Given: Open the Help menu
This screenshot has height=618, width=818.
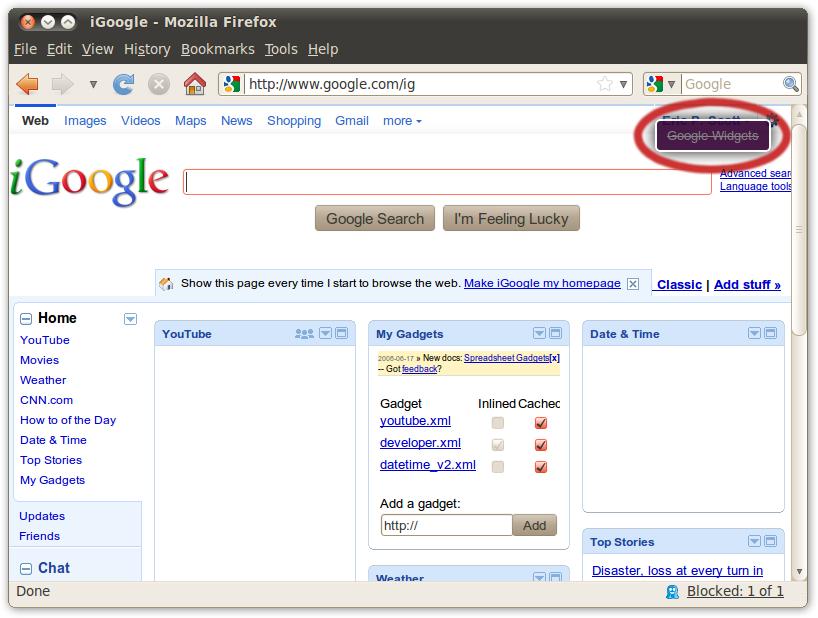Looking at the screenshot, I should 323,49.
